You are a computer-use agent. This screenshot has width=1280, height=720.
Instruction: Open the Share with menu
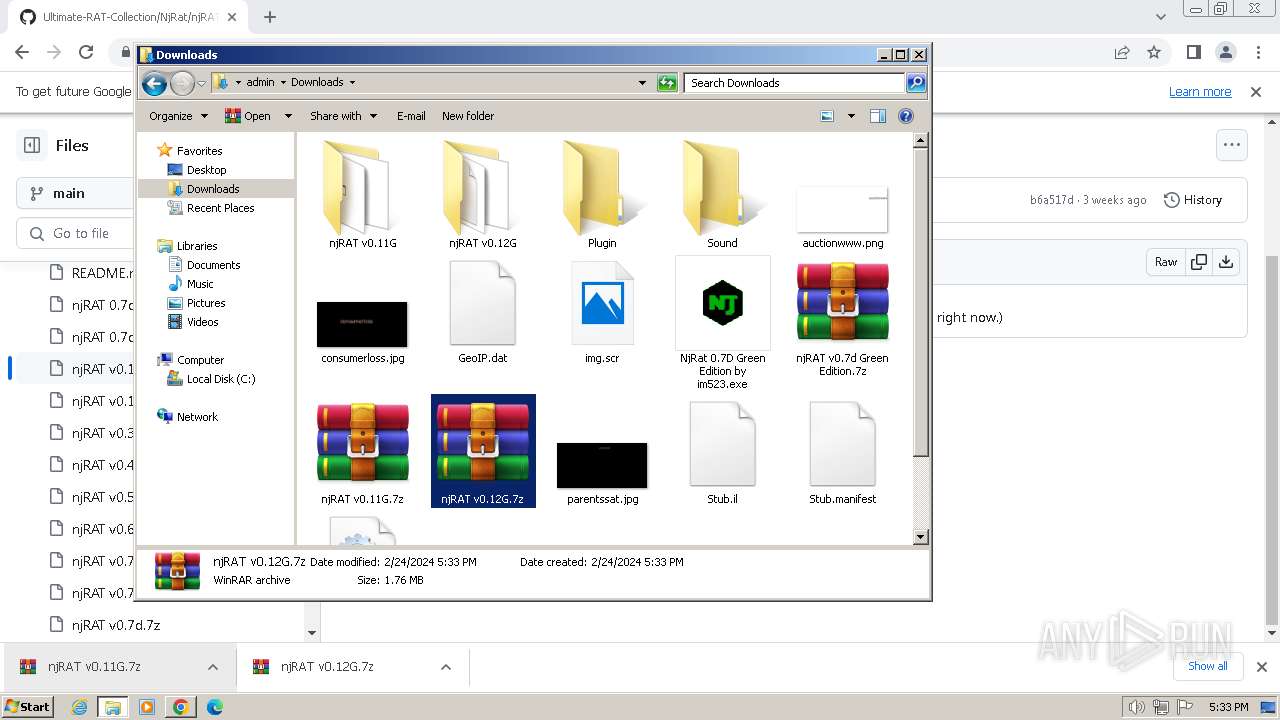click(343, 116)
